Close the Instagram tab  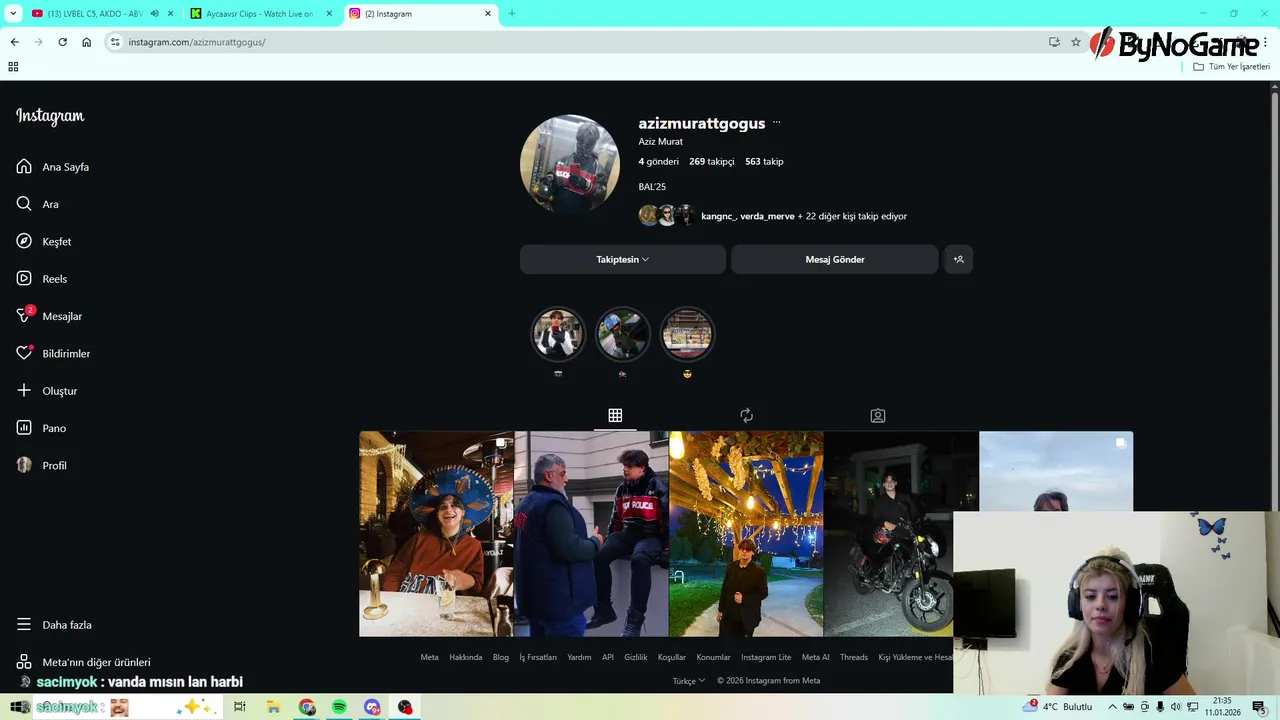pyautogui.click(x=488, y=14)
